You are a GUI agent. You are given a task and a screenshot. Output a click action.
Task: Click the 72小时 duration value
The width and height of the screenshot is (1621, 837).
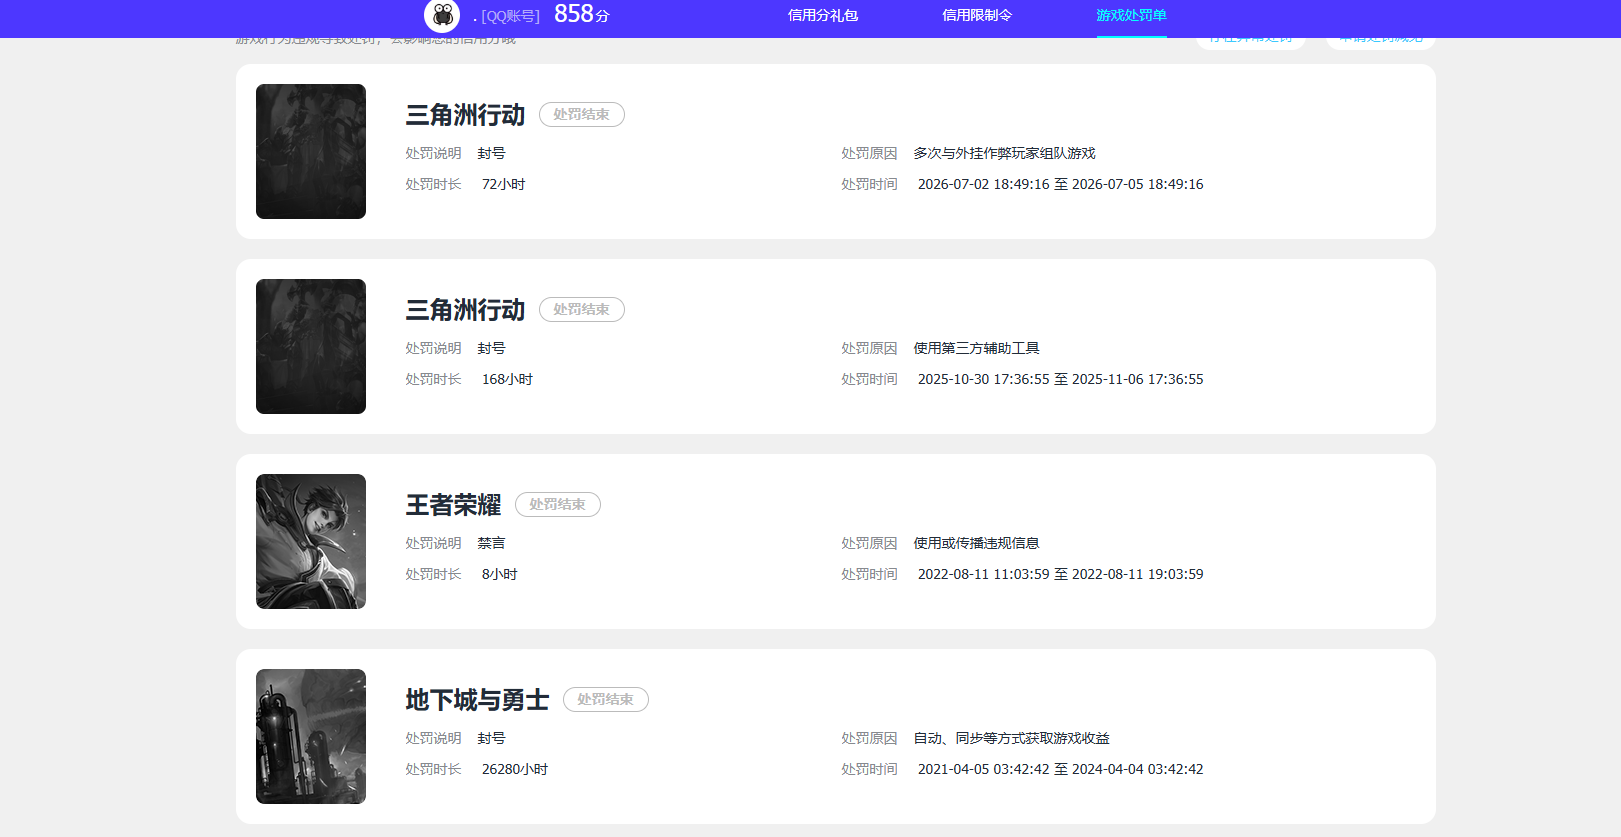(x=503, y=185)
